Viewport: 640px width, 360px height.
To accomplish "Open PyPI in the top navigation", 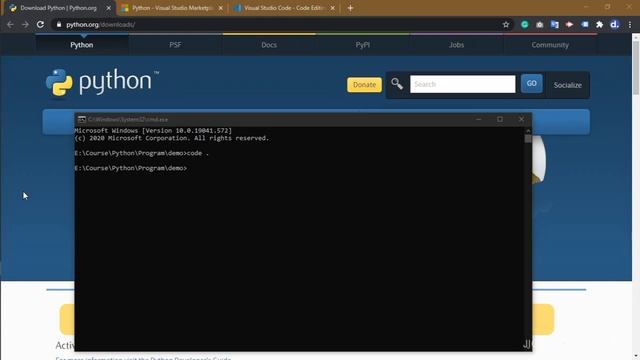I will tap(363, 45).
